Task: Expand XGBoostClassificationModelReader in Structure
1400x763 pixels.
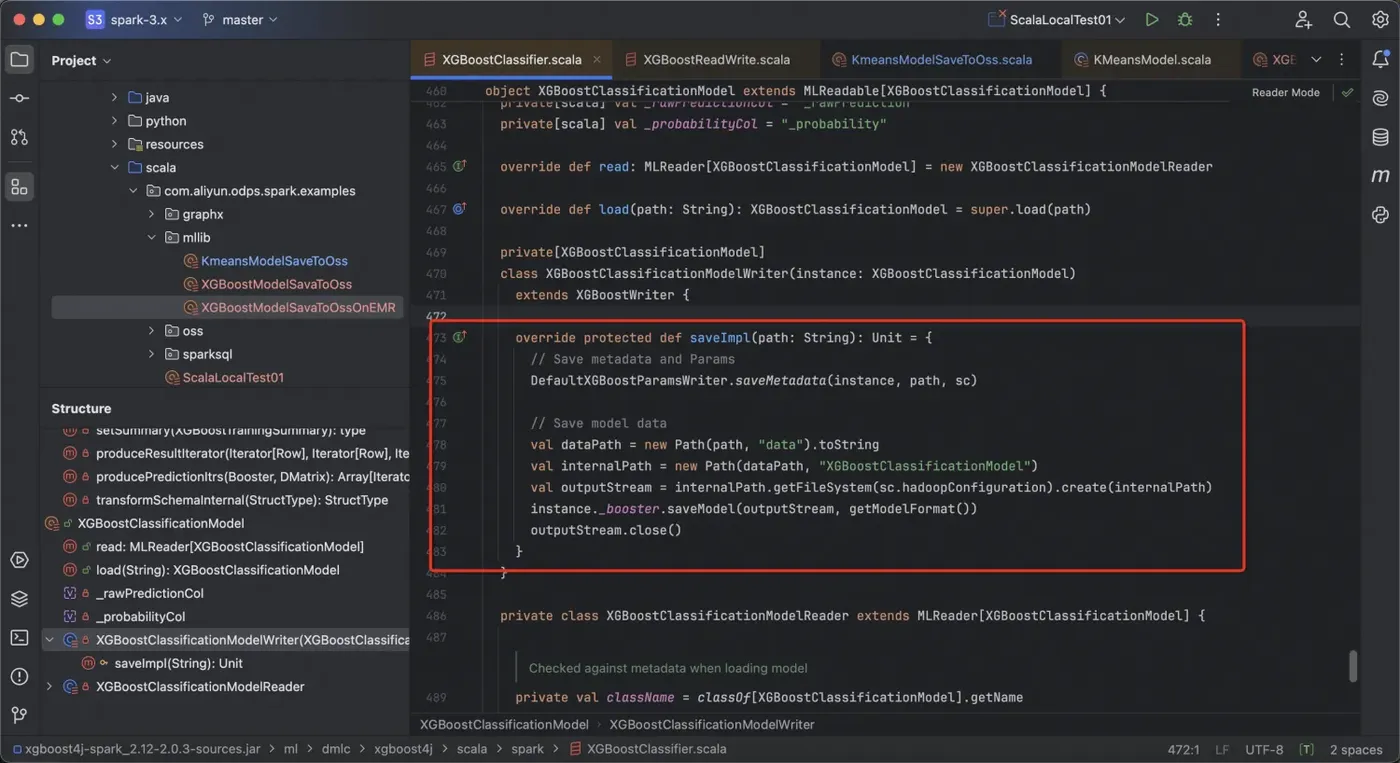Action: click(x=49, y=687)
